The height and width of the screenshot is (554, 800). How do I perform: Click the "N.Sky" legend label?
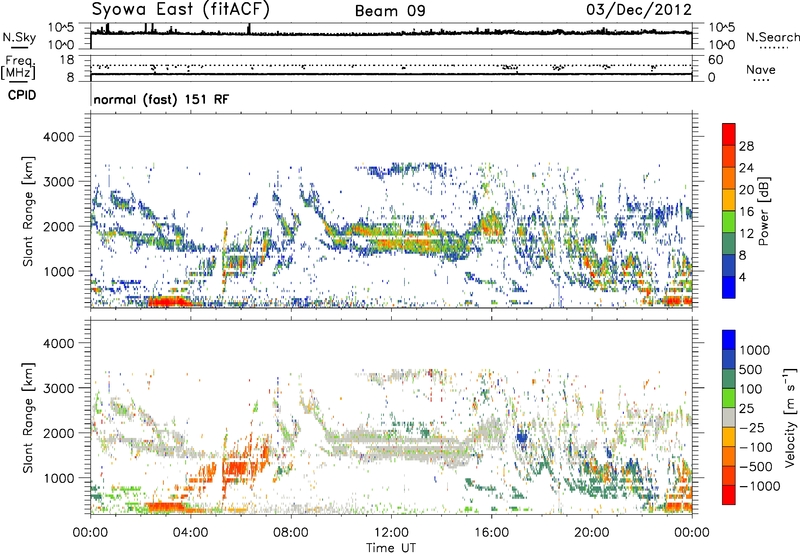click(19, 38)
